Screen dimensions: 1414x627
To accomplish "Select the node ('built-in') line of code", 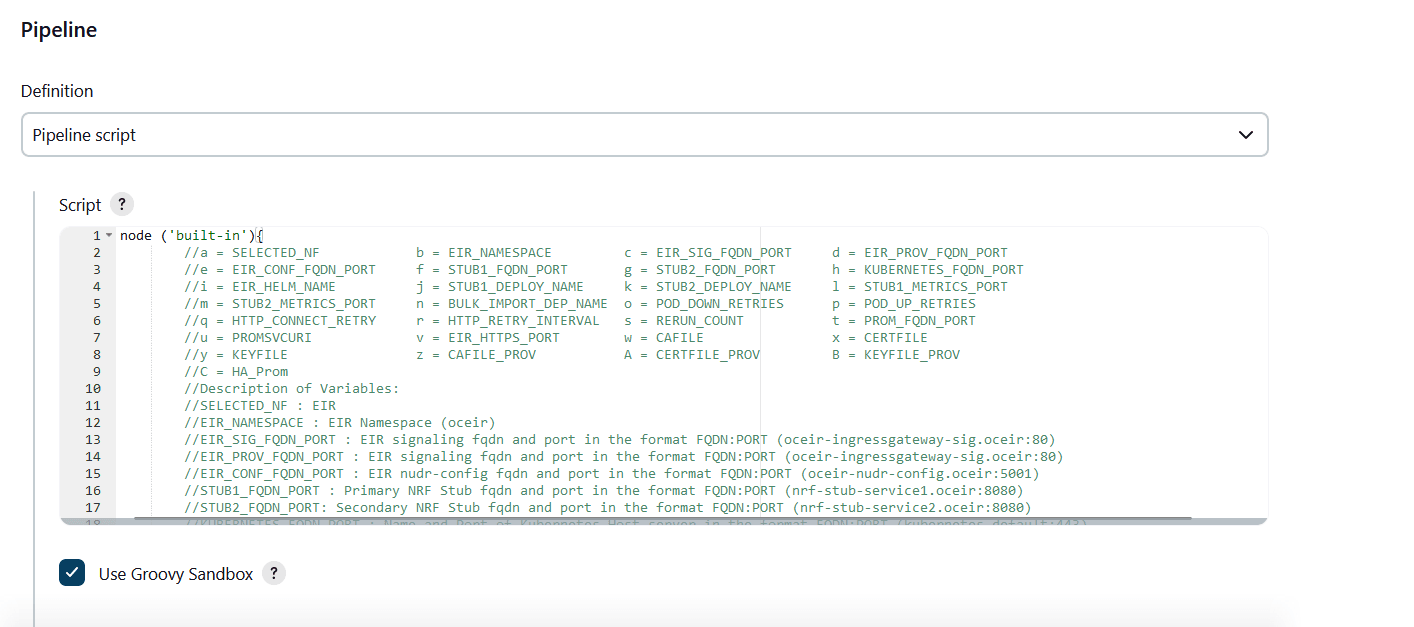I will coord(189,234).
